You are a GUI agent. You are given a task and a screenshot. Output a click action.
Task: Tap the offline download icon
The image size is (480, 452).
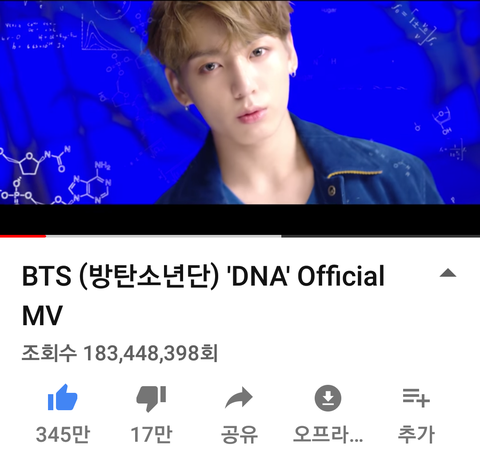328,398
